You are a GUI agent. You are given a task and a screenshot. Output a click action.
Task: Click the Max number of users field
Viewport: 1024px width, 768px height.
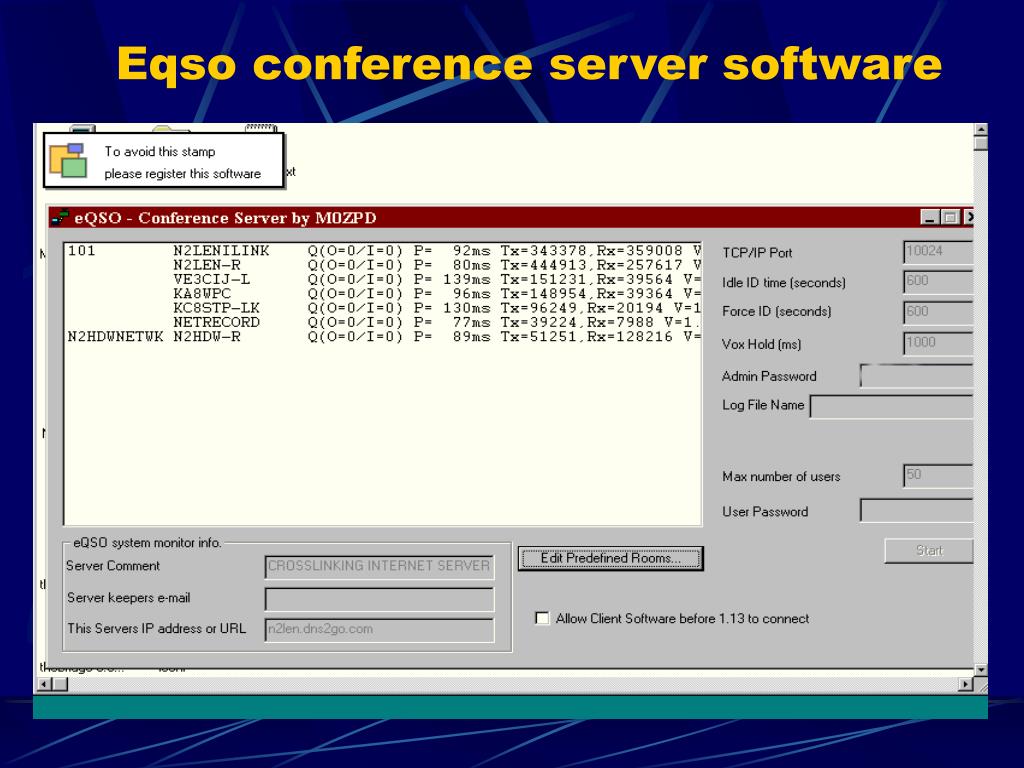point(938,475)
